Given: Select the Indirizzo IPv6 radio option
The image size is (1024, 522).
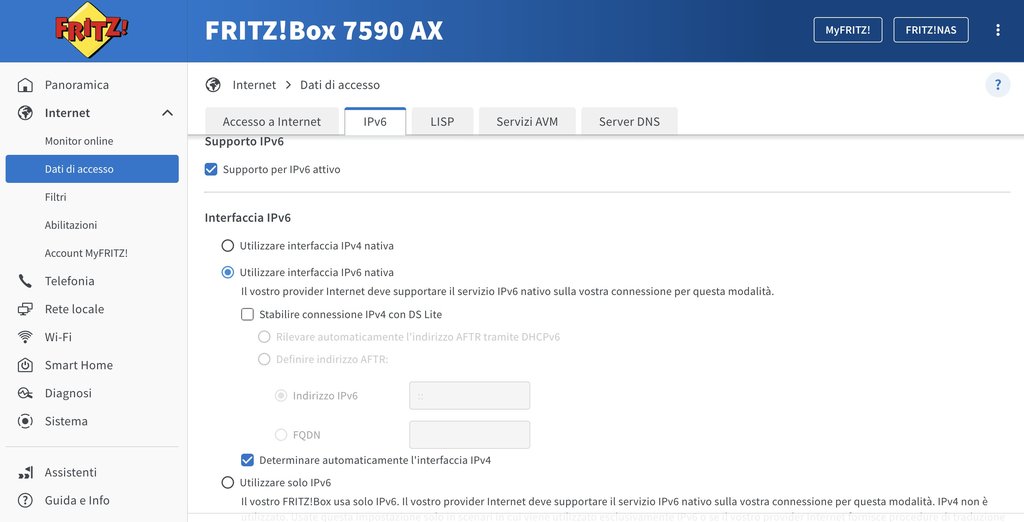Looking at the screenshot, I should (x=281, y=395).
